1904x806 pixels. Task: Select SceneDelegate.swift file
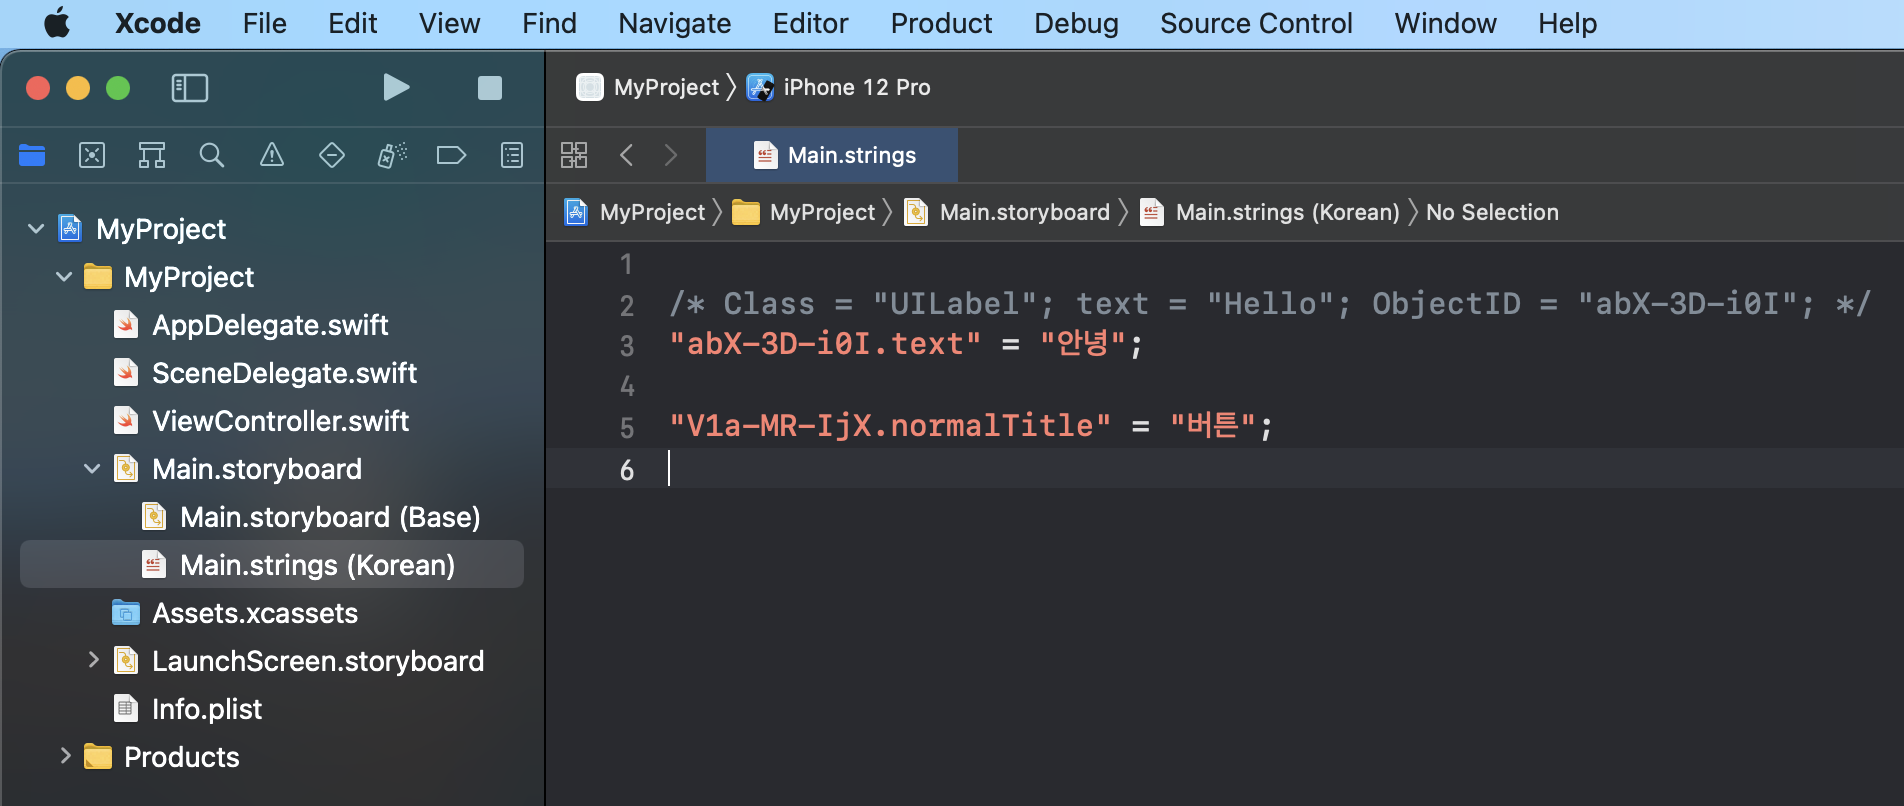coord(272,373)
